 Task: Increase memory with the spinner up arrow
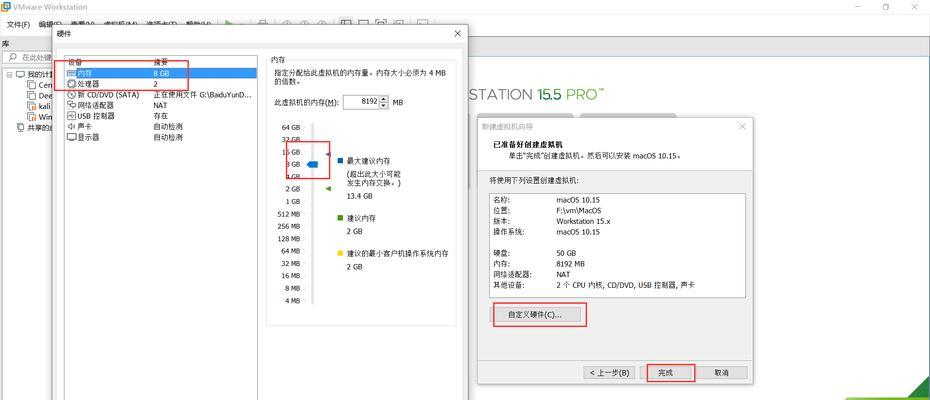384,99
